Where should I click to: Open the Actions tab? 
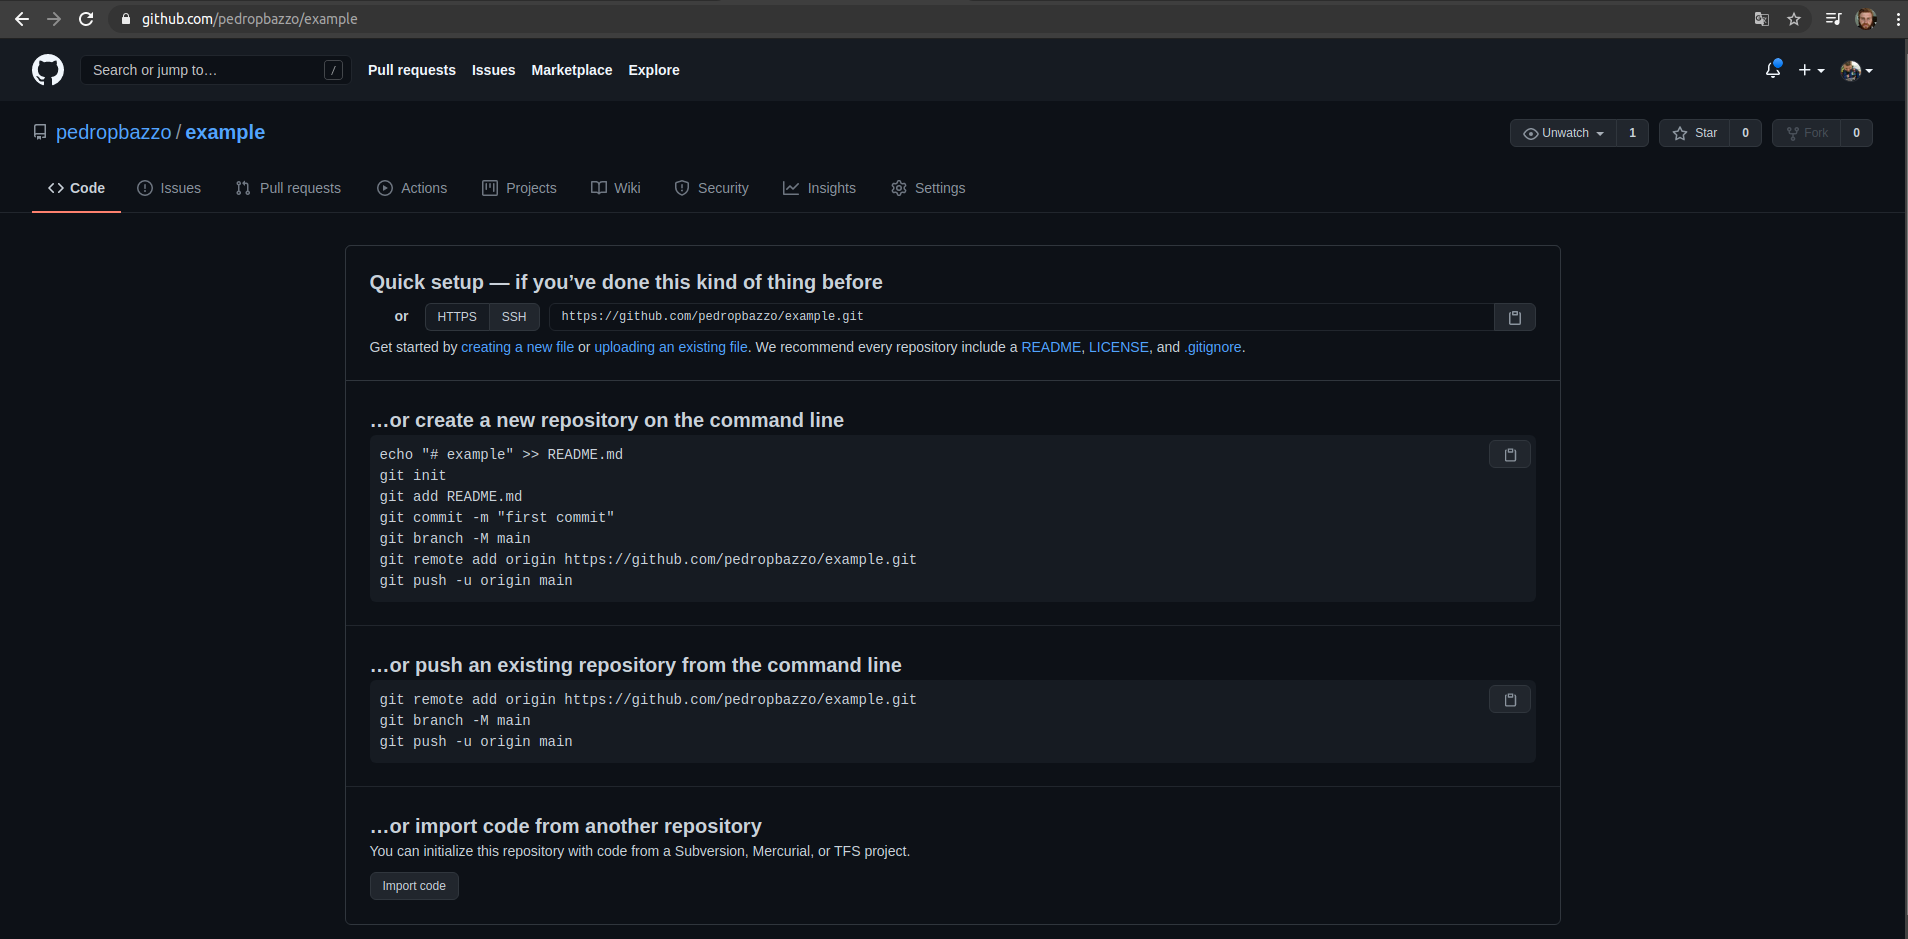tap(412, 188)
